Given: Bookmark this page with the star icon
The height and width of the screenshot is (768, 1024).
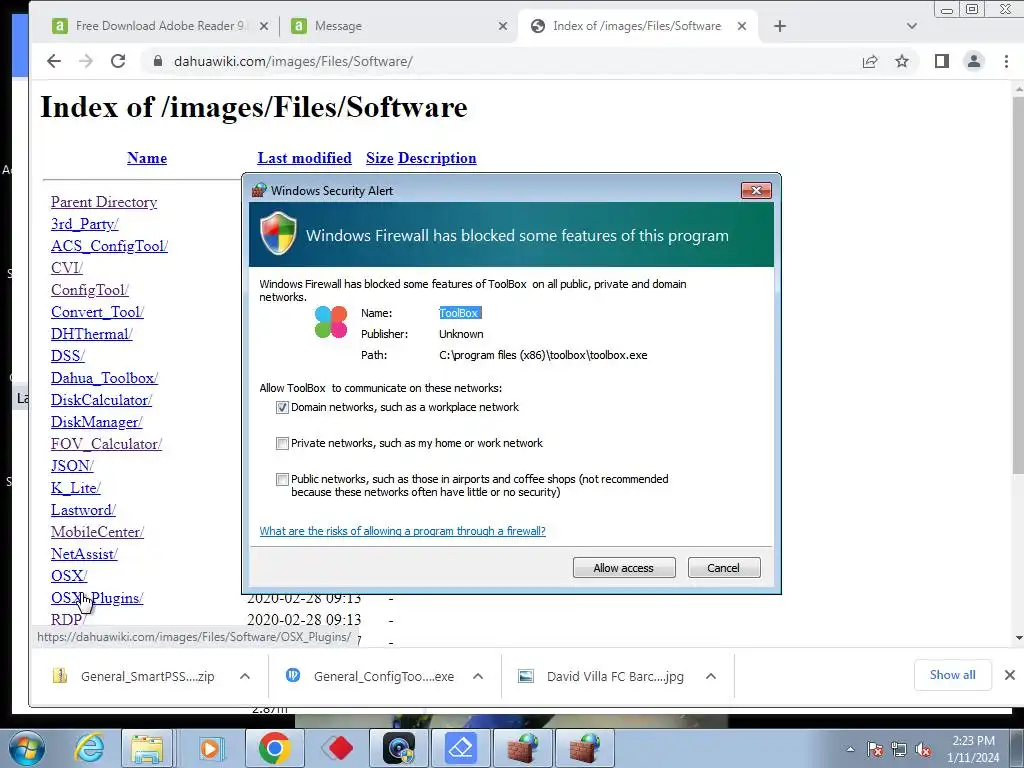Looking at the screenshot, I should click(902, 61).
